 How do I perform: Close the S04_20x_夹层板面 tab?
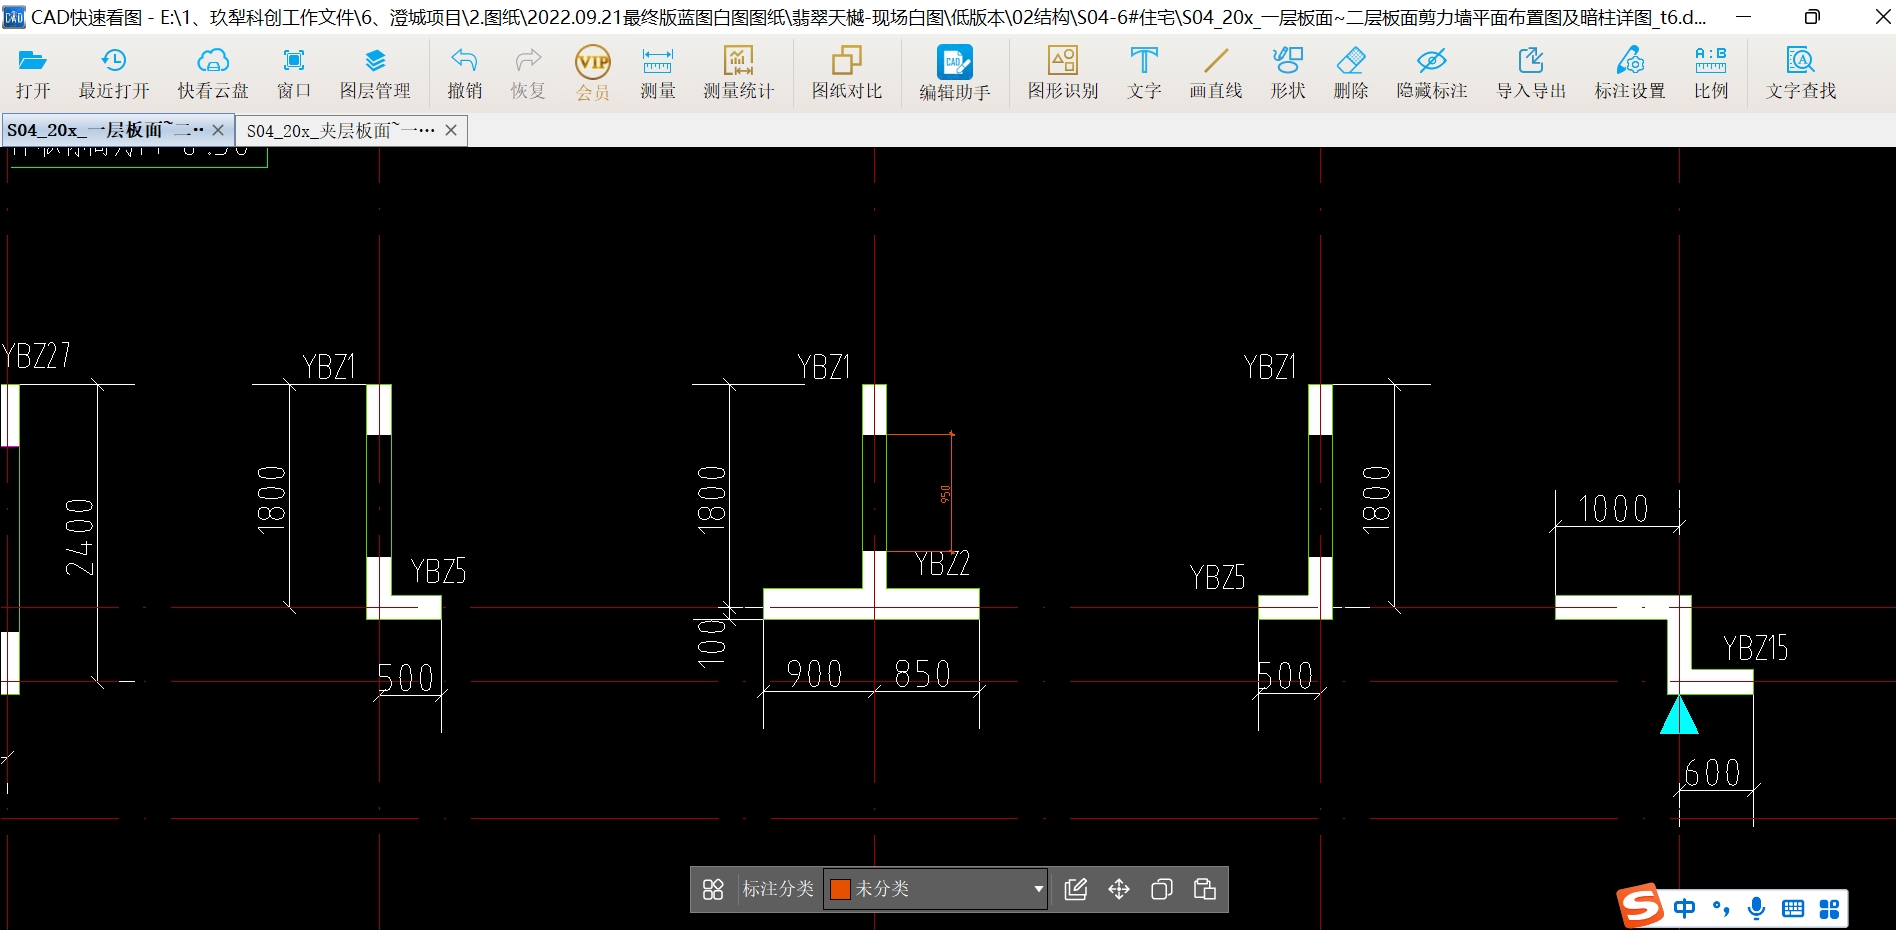click(x=451, y=130)
